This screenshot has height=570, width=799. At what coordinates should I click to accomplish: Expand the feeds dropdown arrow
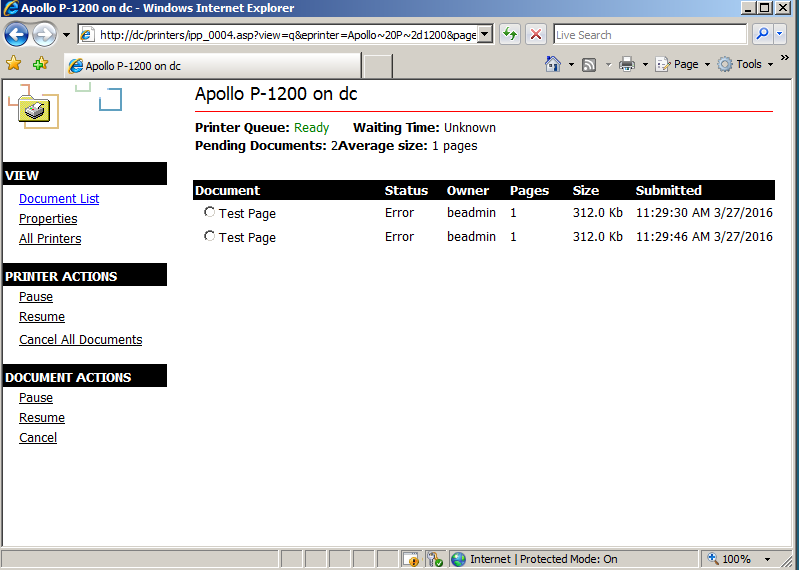pos(608,65)
